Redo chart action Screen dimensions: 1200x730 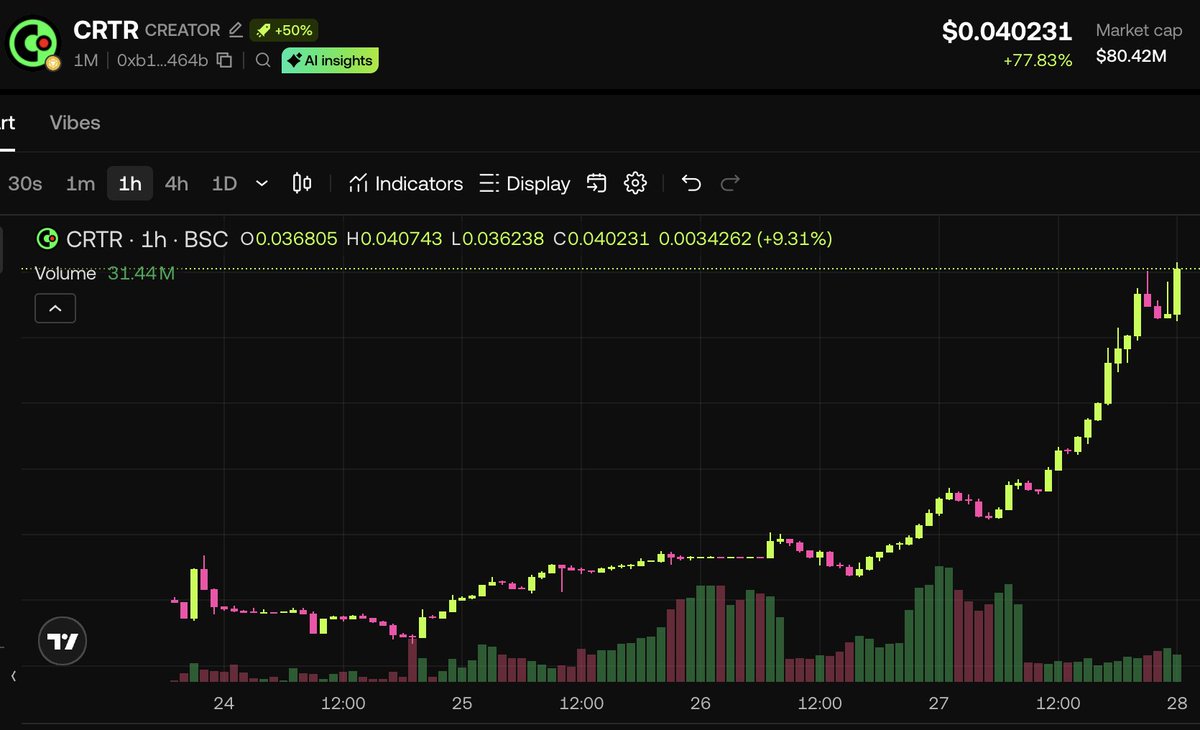[730, 183]
